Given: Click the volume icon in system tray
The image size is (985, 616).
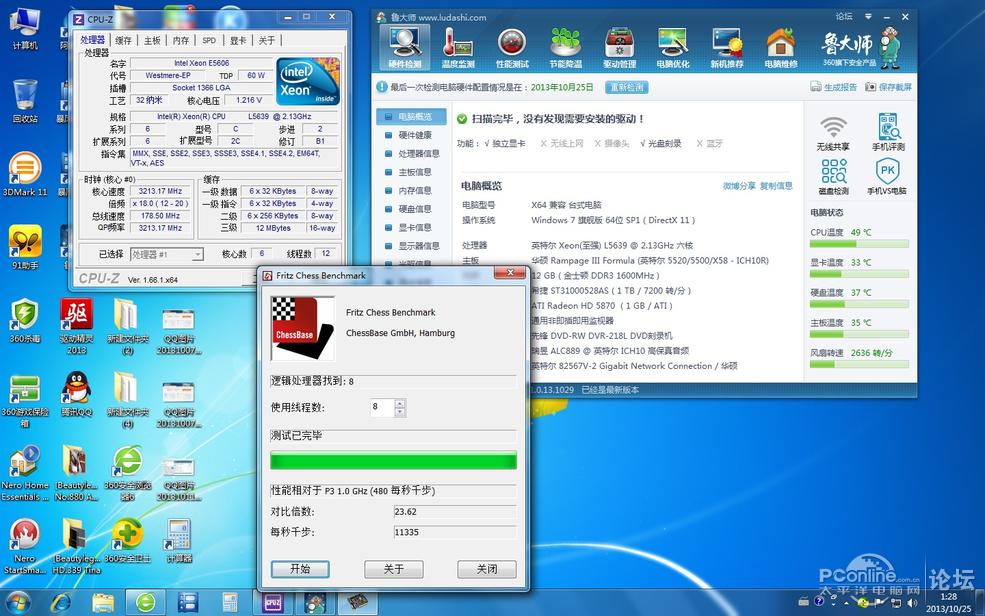Looking at the screenshot, I should 912,602.
